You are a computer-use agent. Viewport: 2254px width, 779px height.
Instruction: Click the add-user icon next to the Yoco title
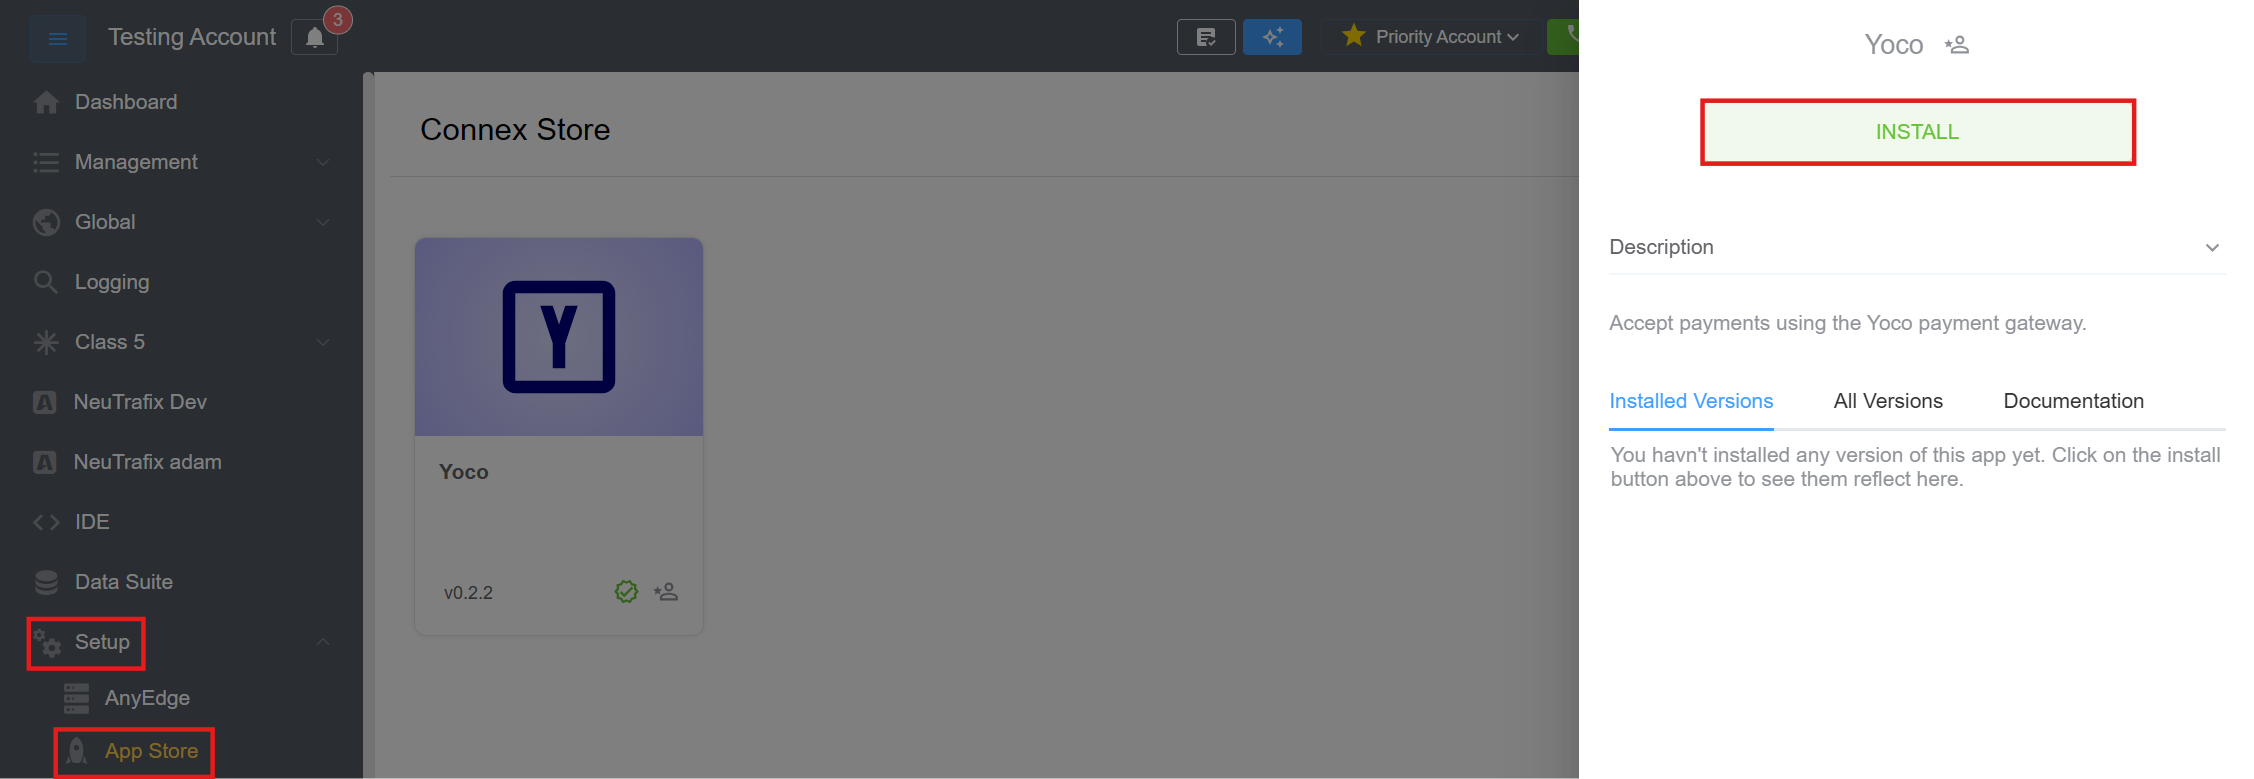(x=1957, y=45)
